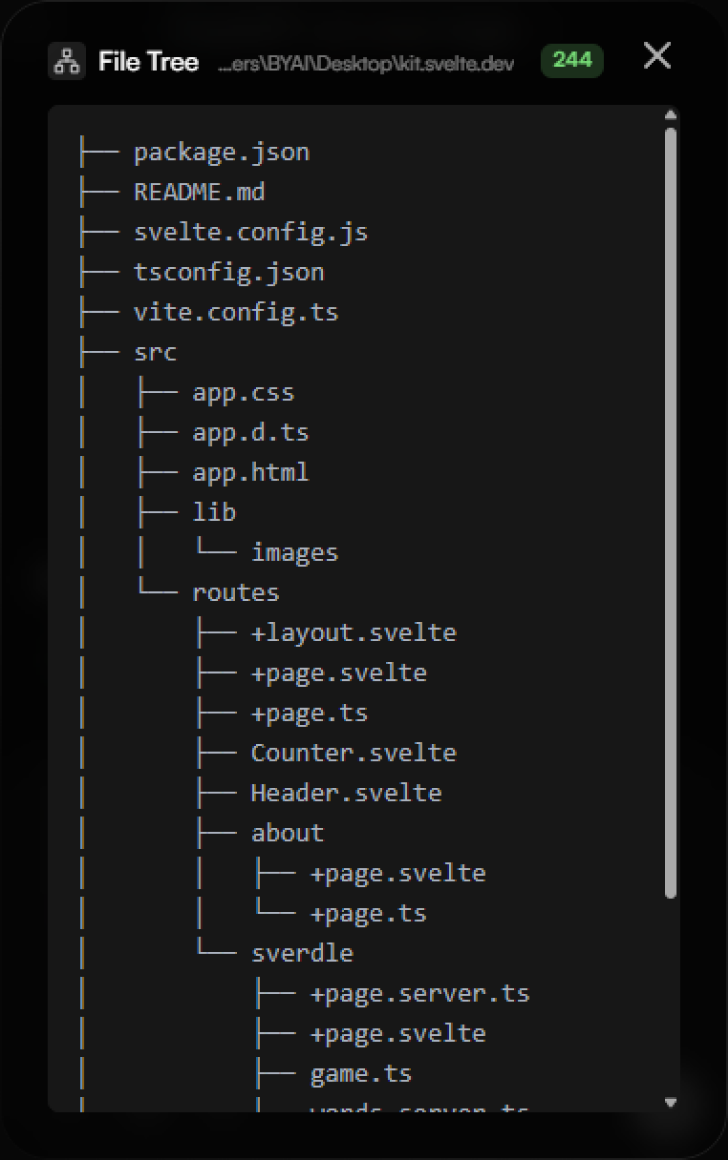The height and width of the screenshot is (1160, 728).
Task: Select svelte.config.js file
Action: [x=250, y=232]
